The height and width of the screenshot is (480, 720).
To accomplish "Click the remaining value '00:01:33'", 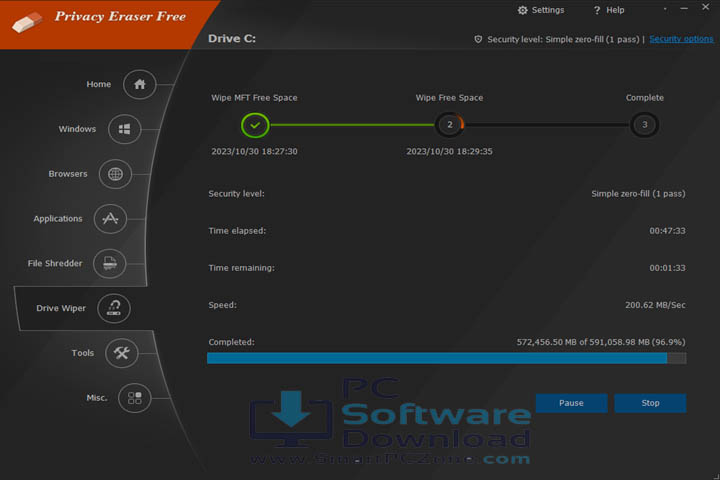I will pos(667,268).
